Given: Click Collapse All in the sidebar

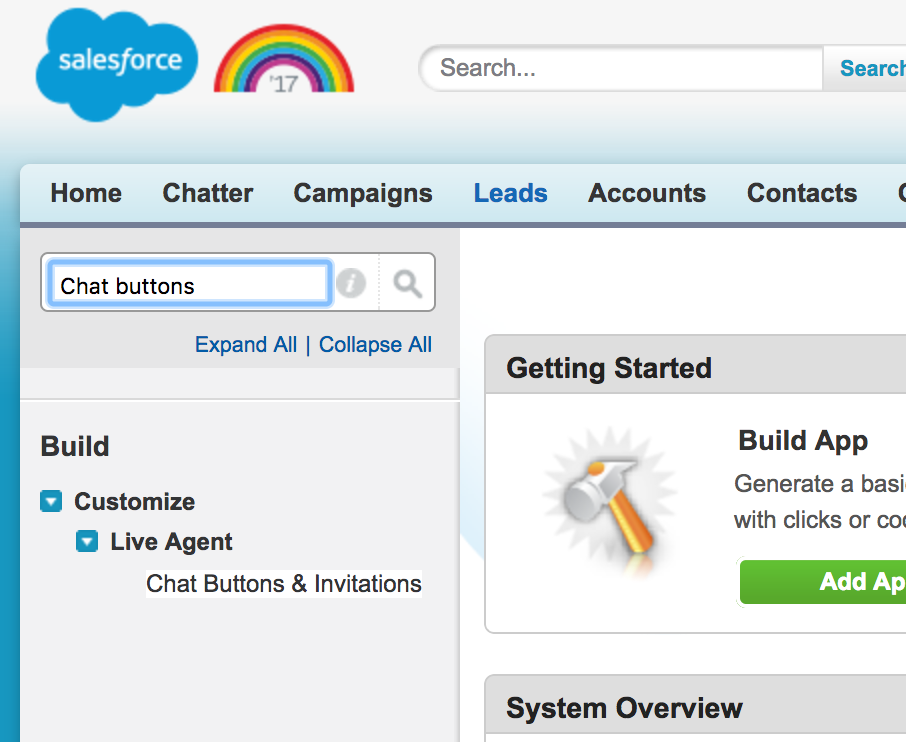Looking at the screenshot, I should click(375, 344).
